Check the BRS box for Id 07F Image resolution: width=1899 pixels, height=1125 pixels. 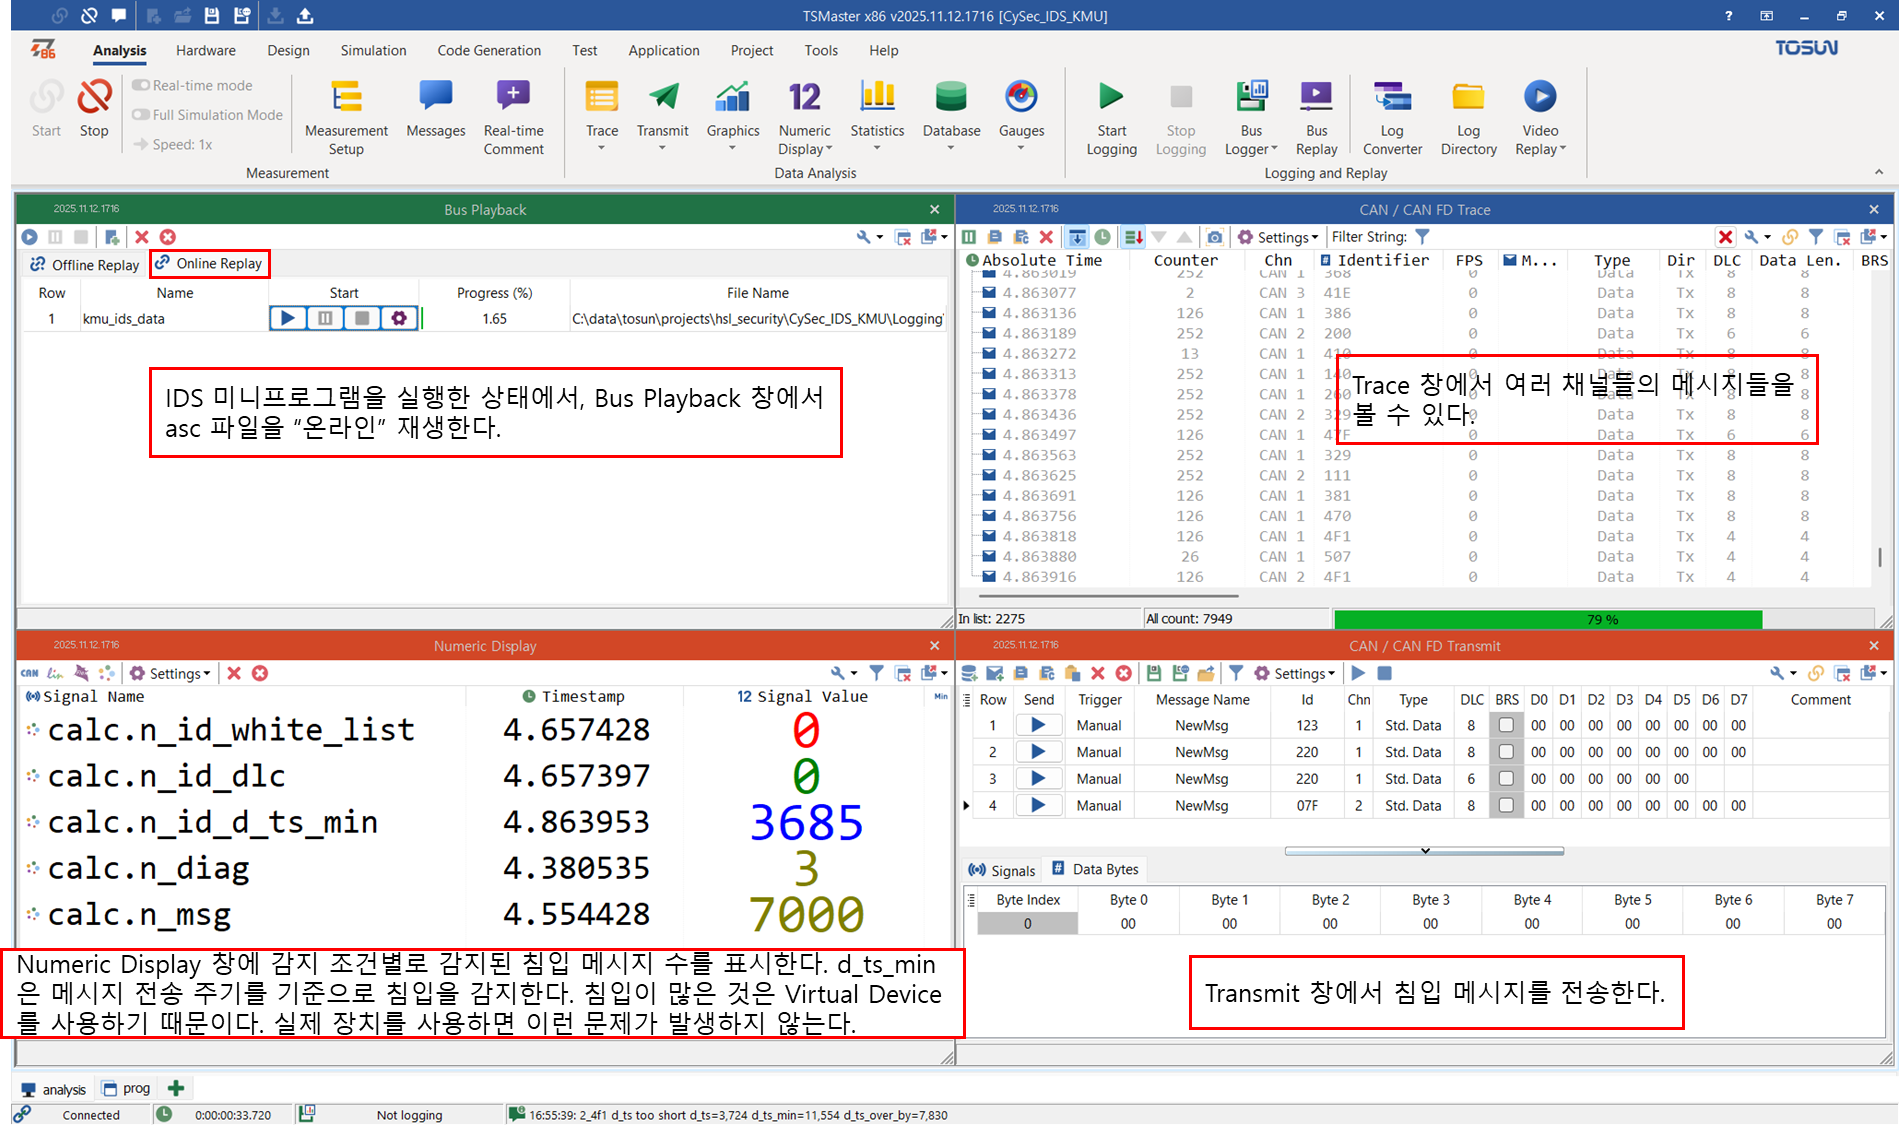[x=1506, y=805]
